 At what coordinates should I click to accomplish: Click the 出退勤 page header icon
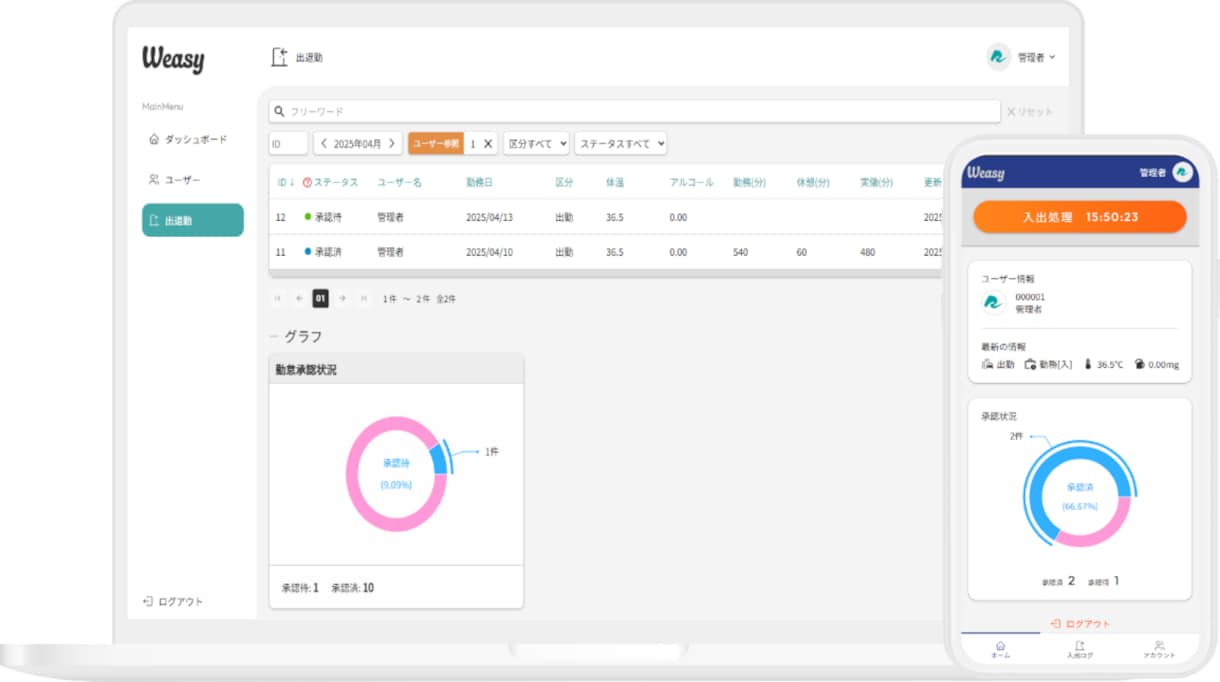click(280, 57)
